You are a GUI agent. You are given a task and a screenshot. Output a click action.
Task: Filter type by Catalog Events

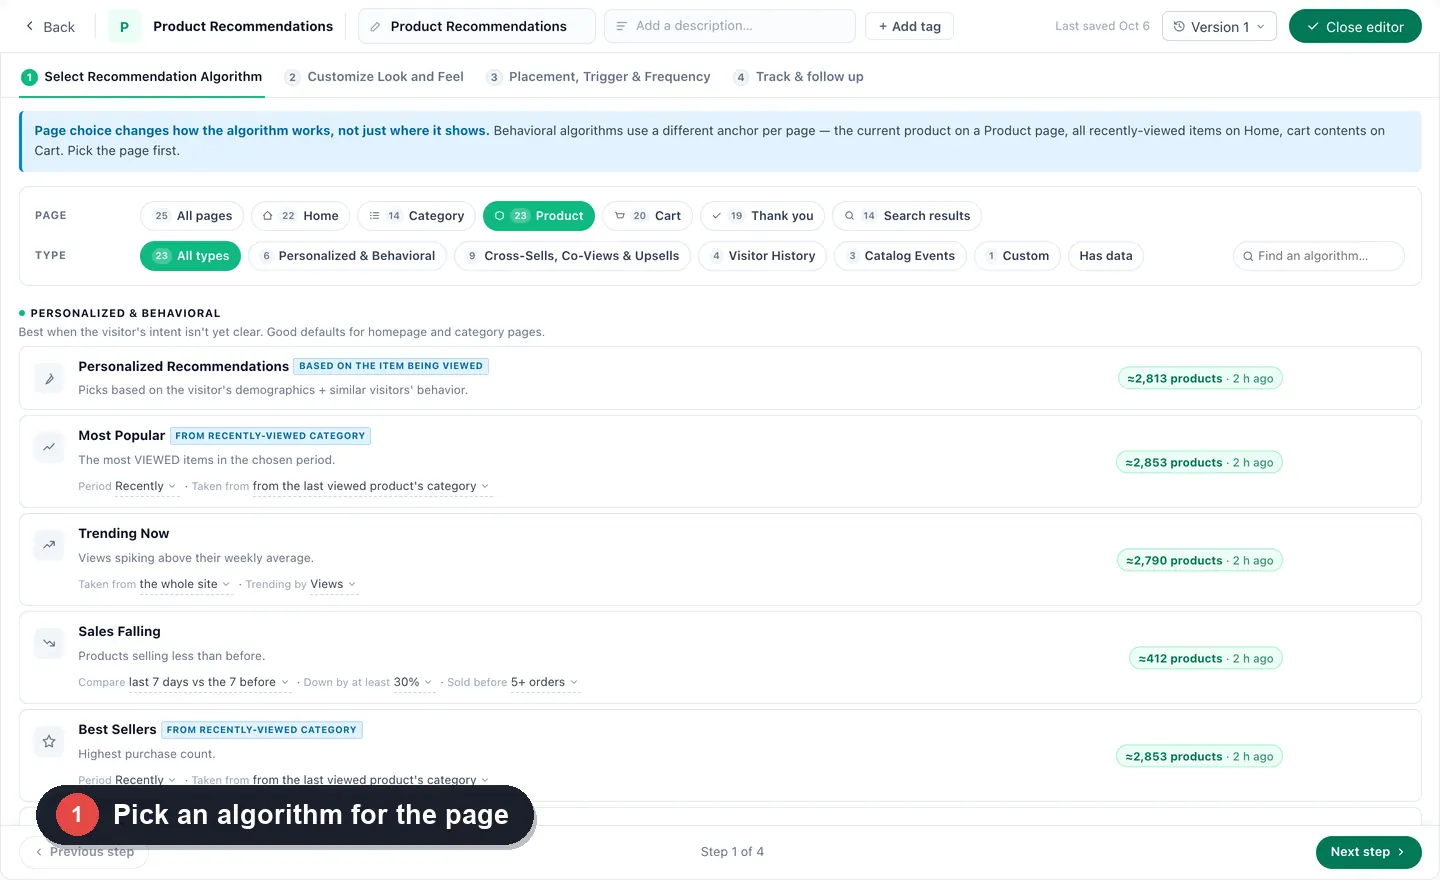tap(900, 256)
